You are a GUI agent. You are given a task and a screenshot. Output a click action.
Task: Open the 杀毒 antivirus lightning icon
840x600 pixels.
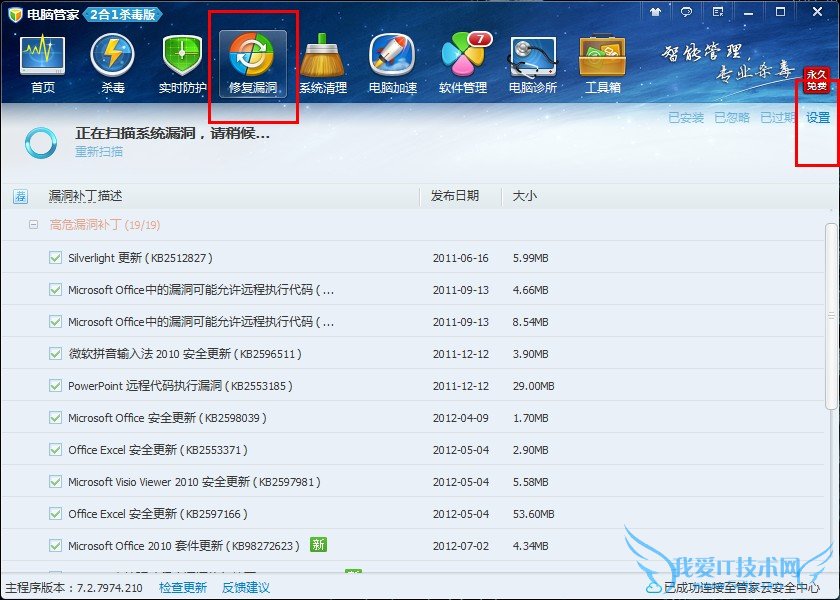tap(112, 64)
